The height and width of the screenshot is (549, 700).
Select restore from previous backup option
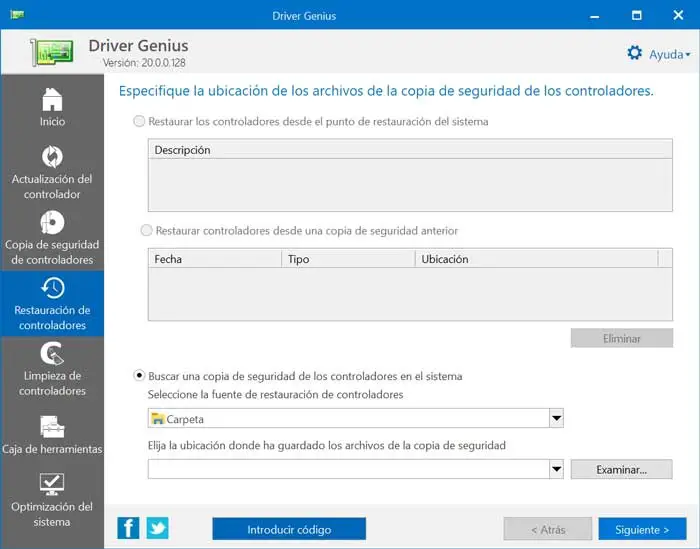146,230
